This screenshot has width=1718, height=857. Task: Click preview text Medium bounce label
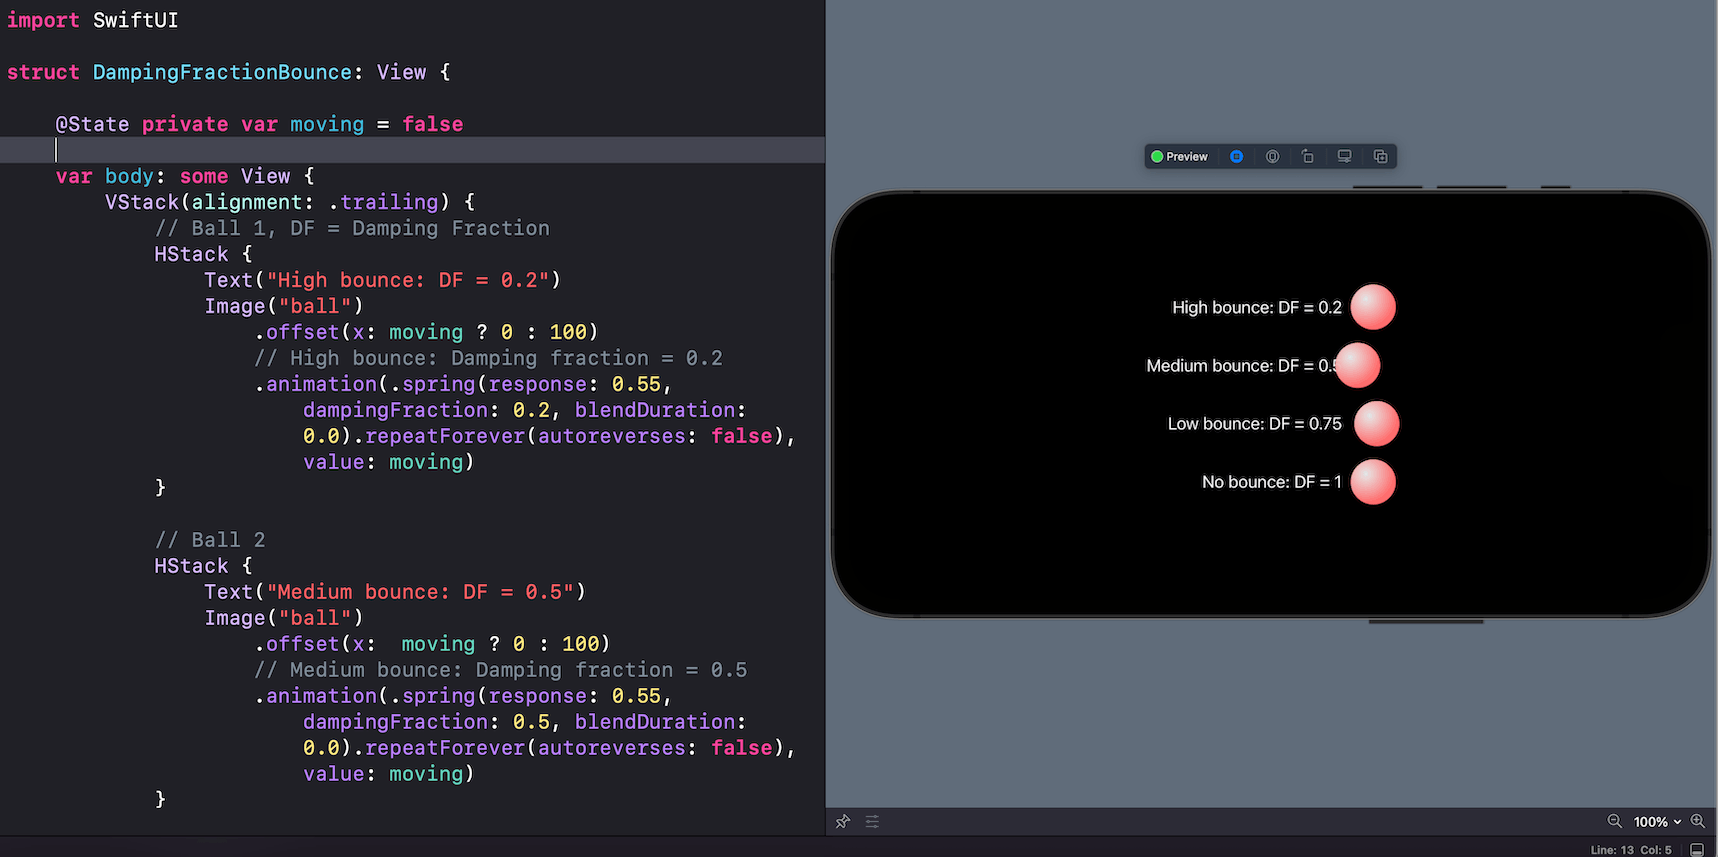point(1241,366)
